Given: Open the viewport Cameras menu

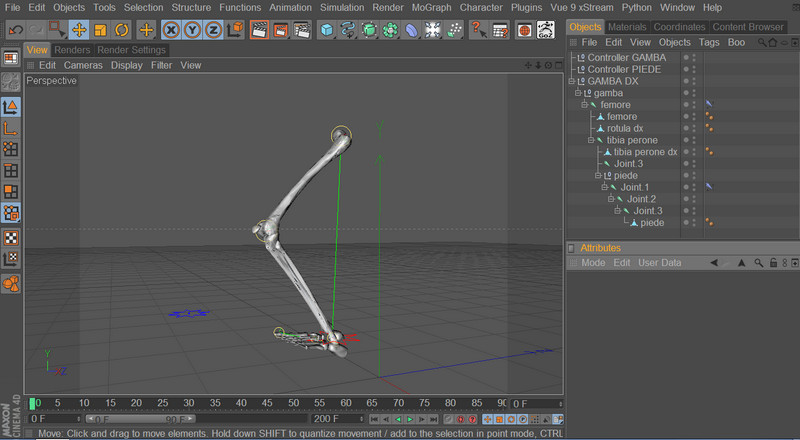Looking at the screenshot, I should tap(83, 65).
